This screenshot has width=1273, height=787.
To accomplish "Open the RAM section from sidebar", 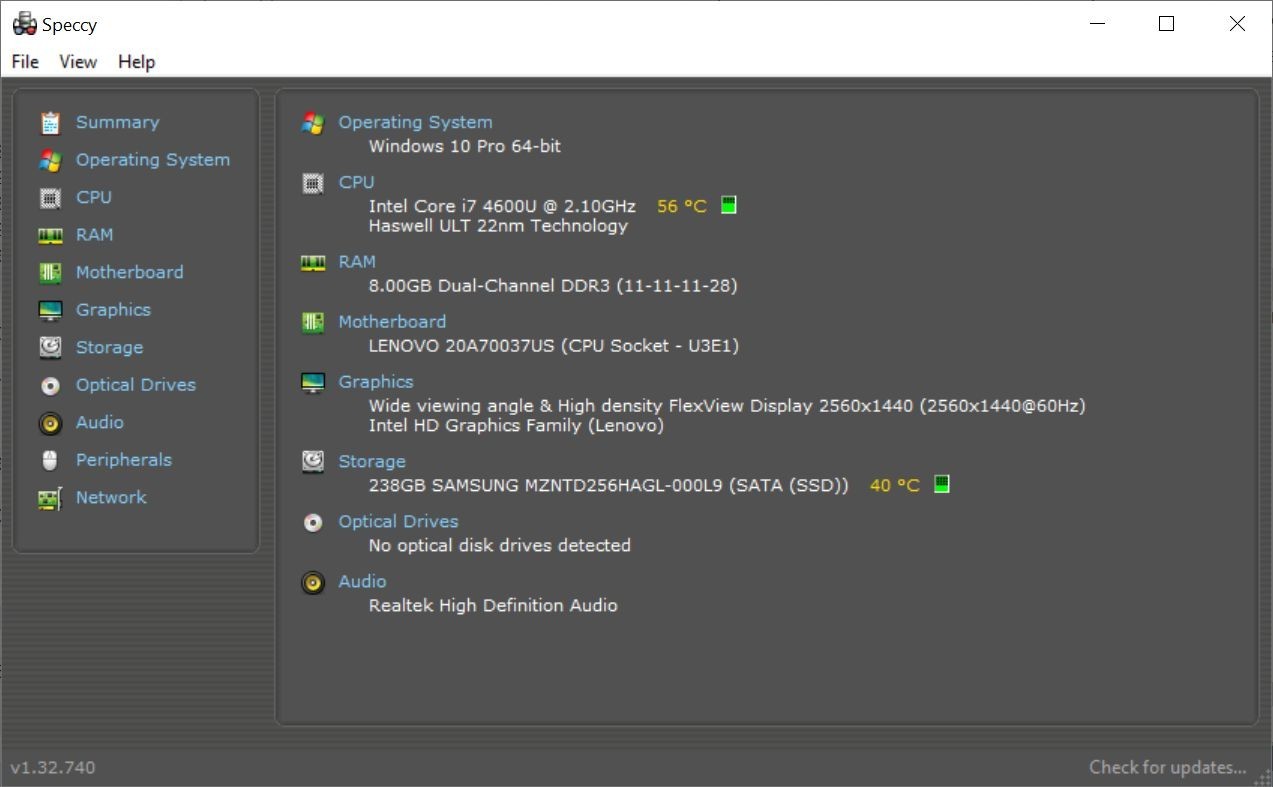I will pyautogui.click(x=94, y=235).
